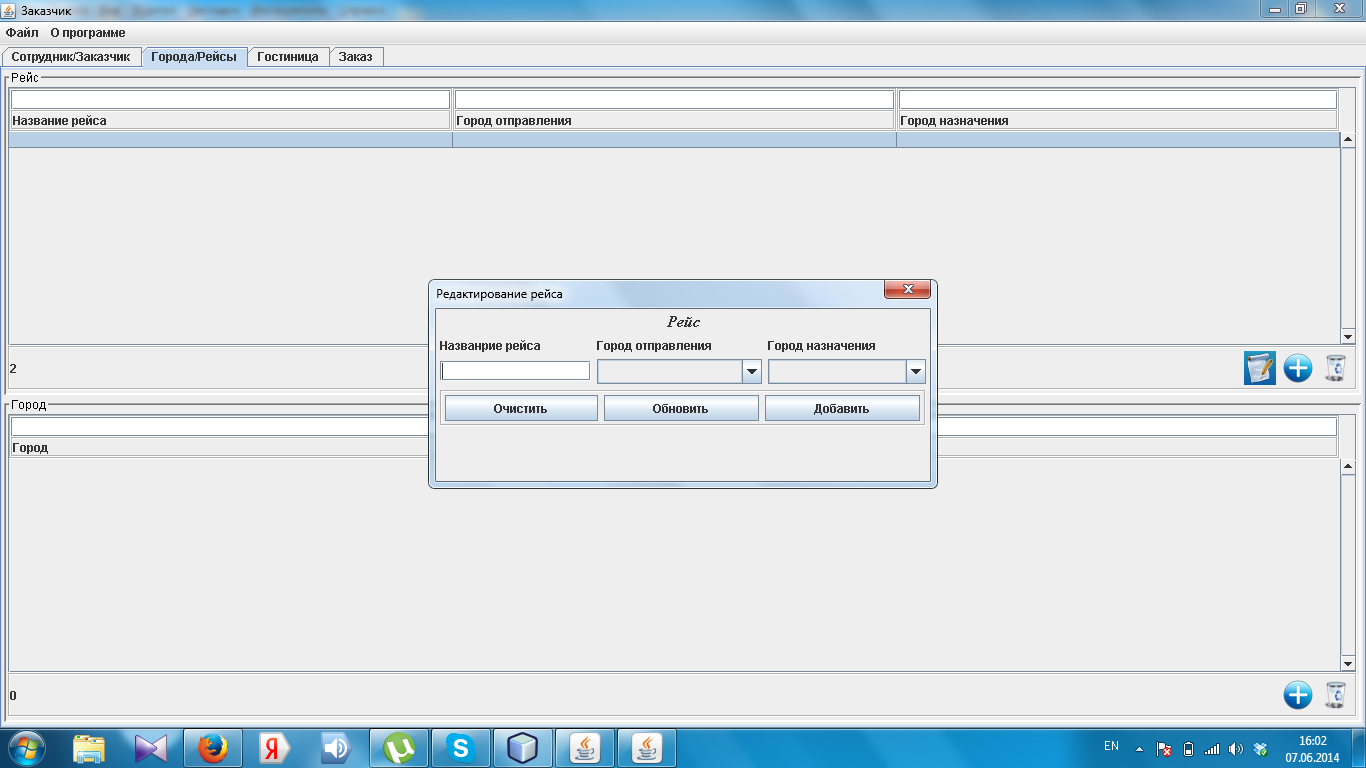Screen dimensions: 1366x768
Task: Click the trash bin icon in the Город panel
Action: pos(1335,695)
